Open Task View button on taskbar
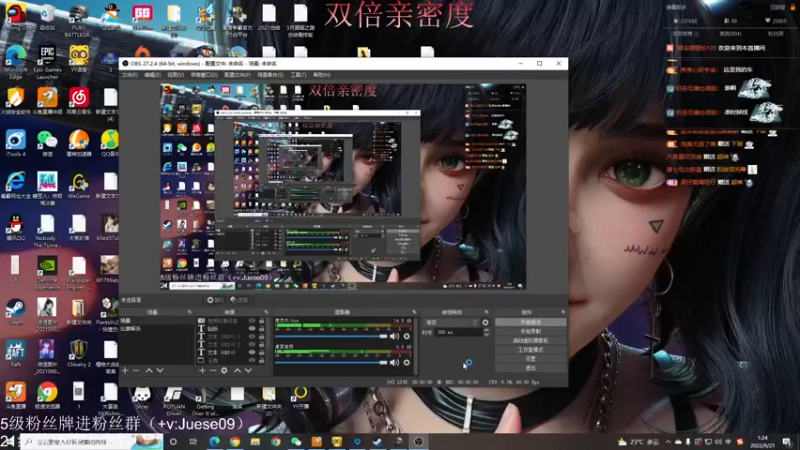This screenshot has width=800, height=450. pyautogui.click(x=193, y=441)
